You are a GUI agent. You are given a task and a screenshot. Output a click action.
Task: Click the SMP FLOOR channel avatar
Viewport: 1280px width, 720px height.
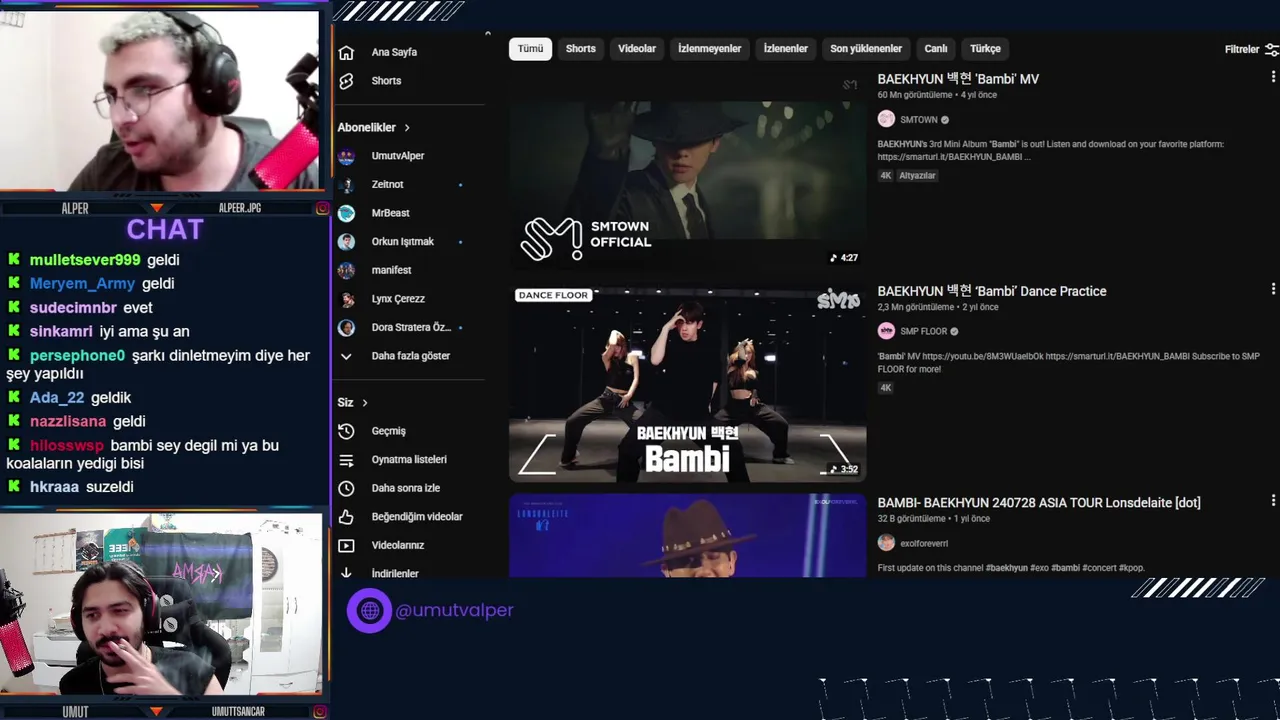[886, 331]
